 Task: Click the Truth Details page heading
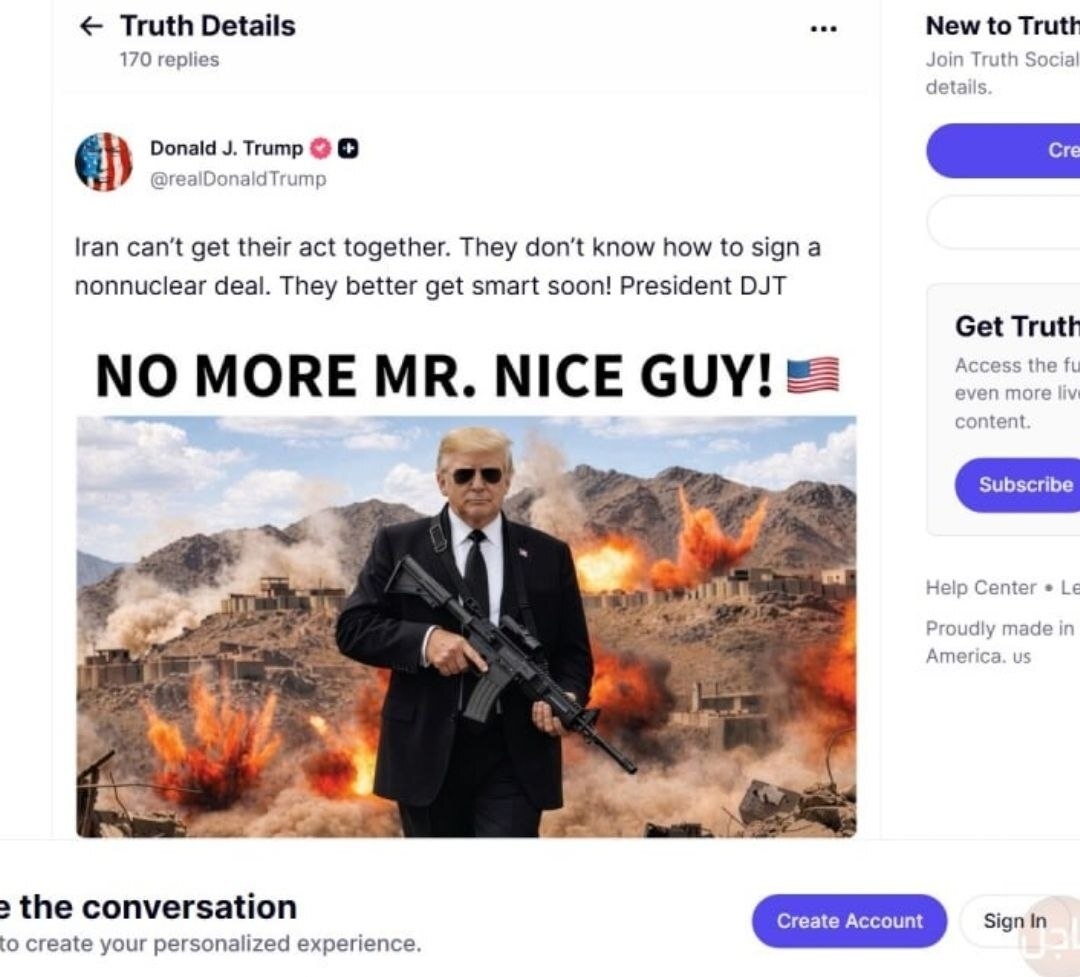tap(208, 26)
